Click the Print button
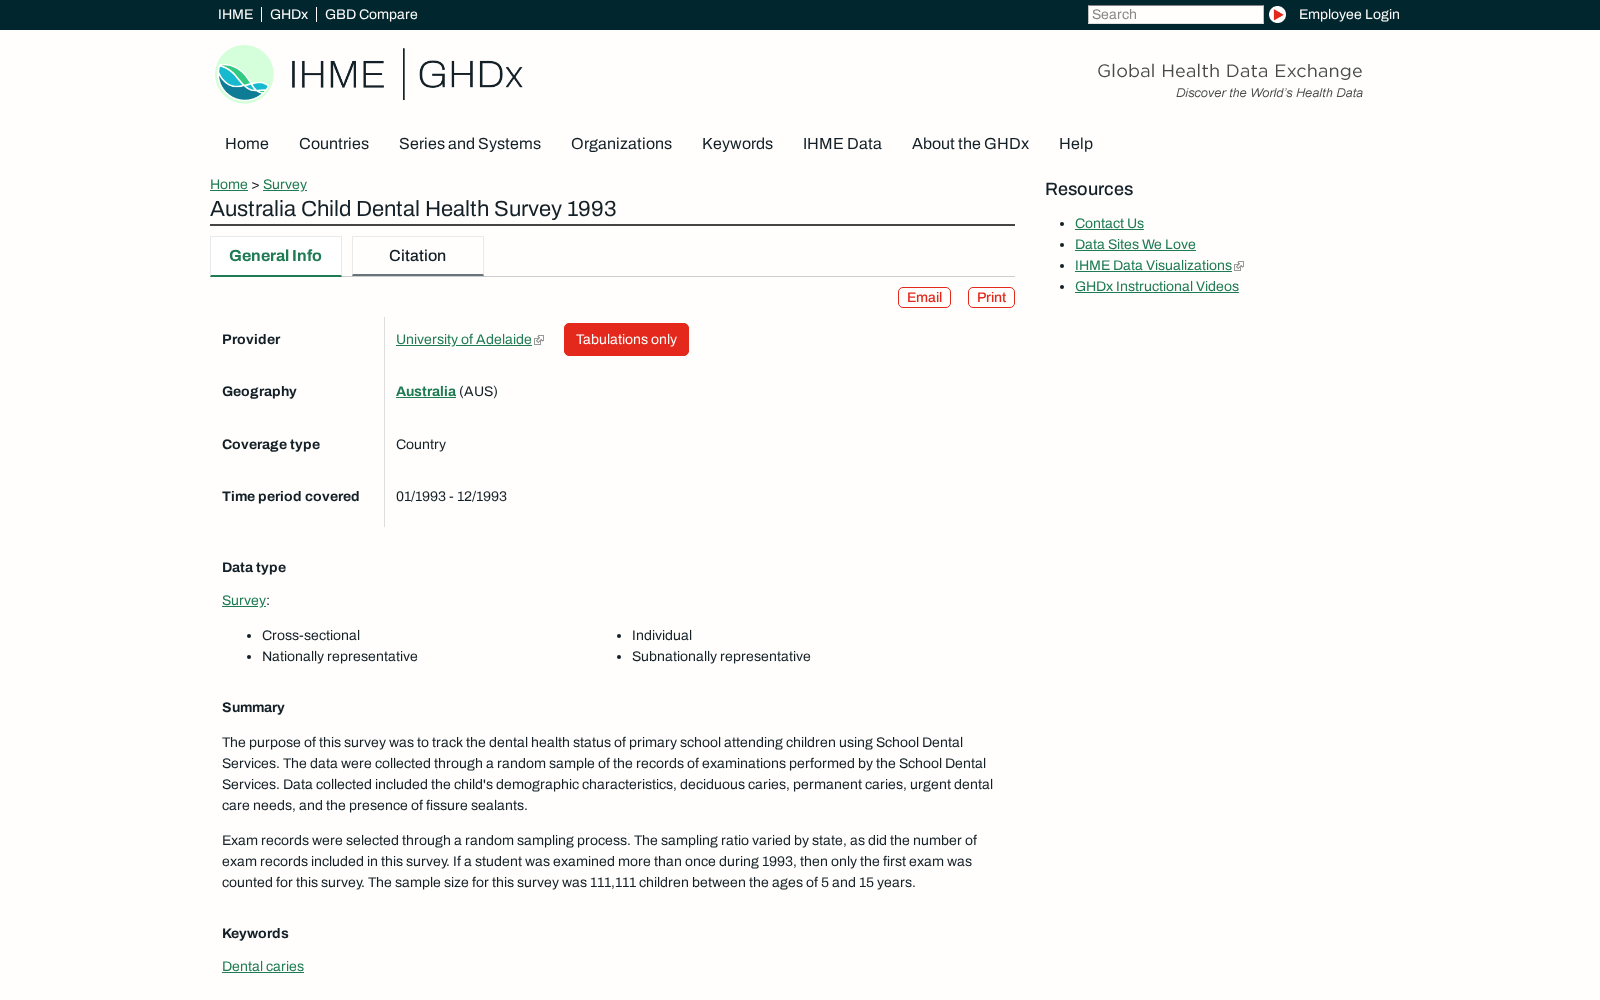Image resolution: width=1600 pixels, height=1000 pixels. tap(991, 298)
